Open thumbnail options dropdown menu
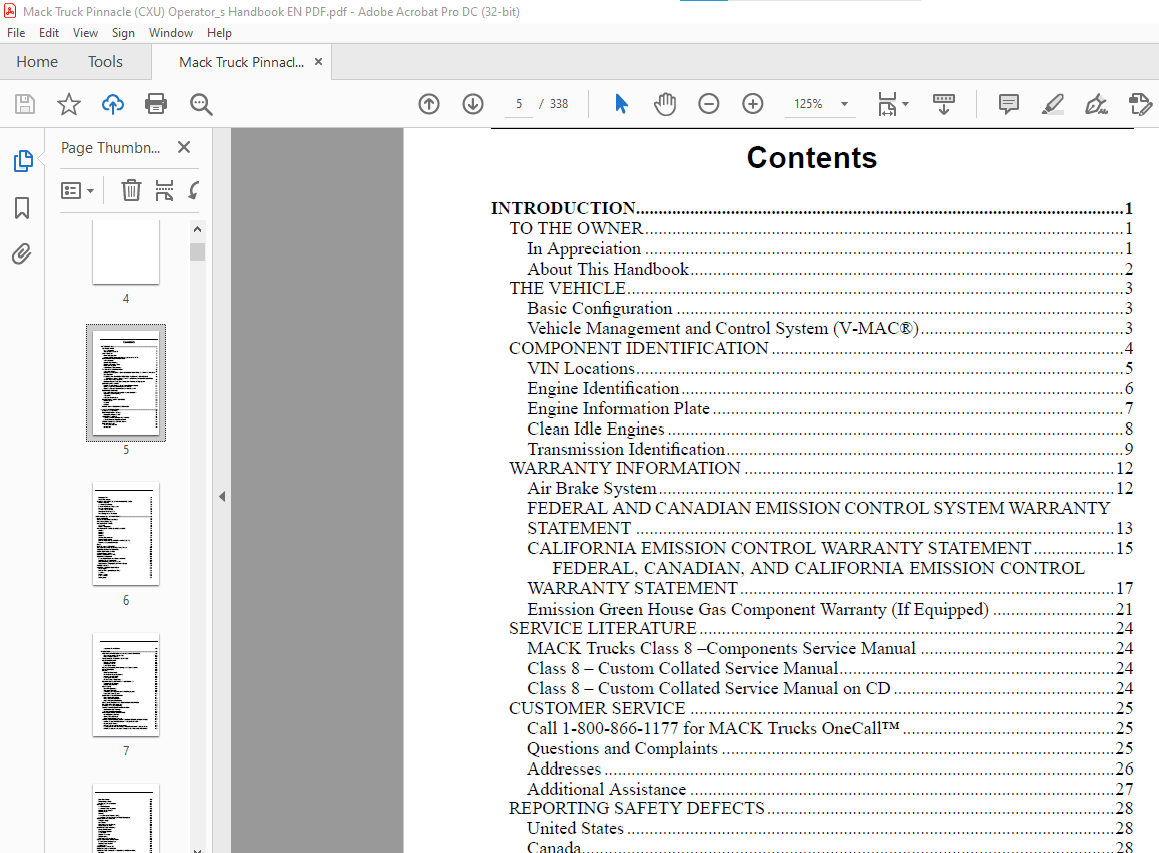This screenshot has width=1159, height=853. click(77, 191)
